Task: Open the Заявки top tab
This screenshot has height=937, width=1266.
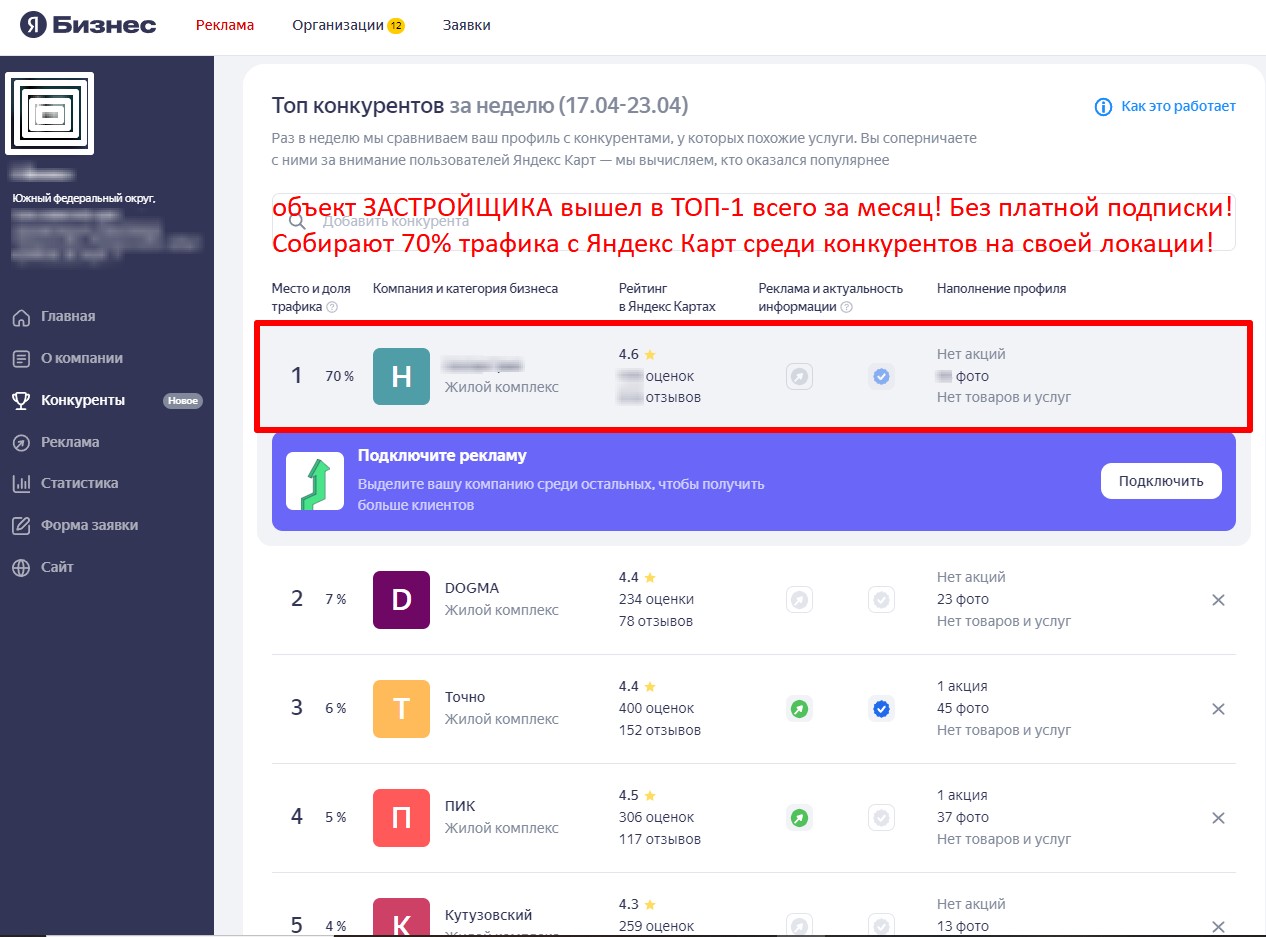Action: point(466,25)
